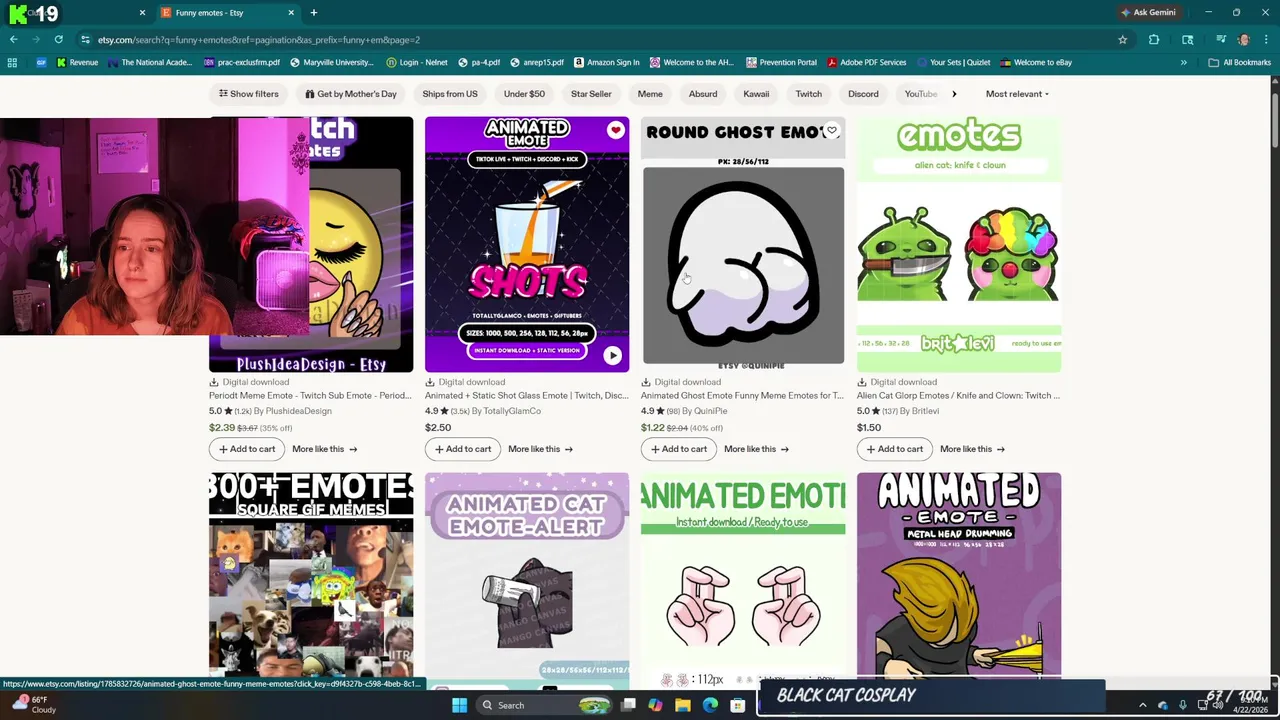1280x720 pixels.
Task: Open the Maryville University bookmark
Action: pos(331,62)
